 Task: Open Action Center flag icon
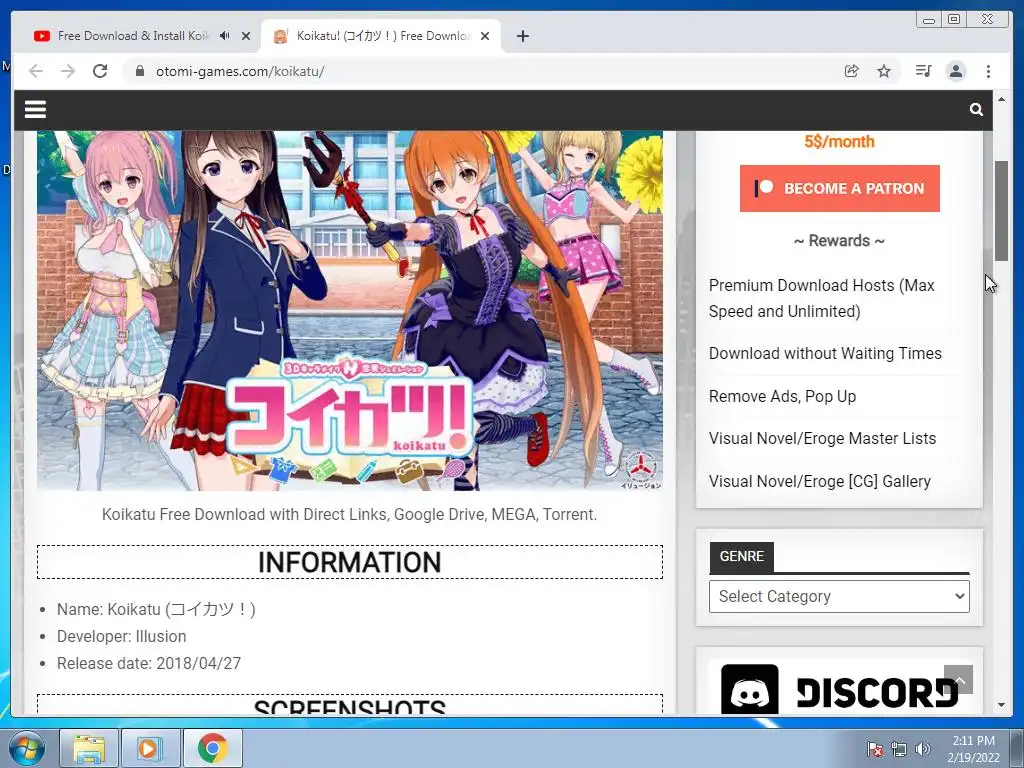874,749
